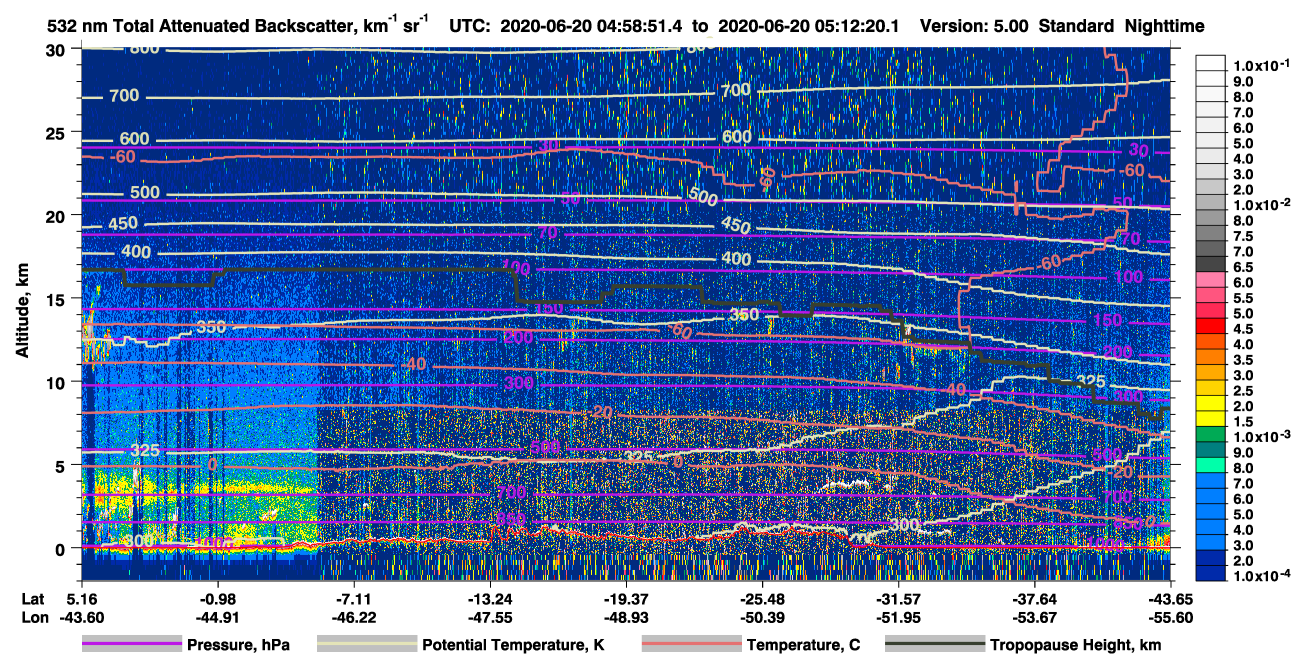Click the longitude value -51.95
Viewport: 1300px width, 667px height.
point(897,617)
